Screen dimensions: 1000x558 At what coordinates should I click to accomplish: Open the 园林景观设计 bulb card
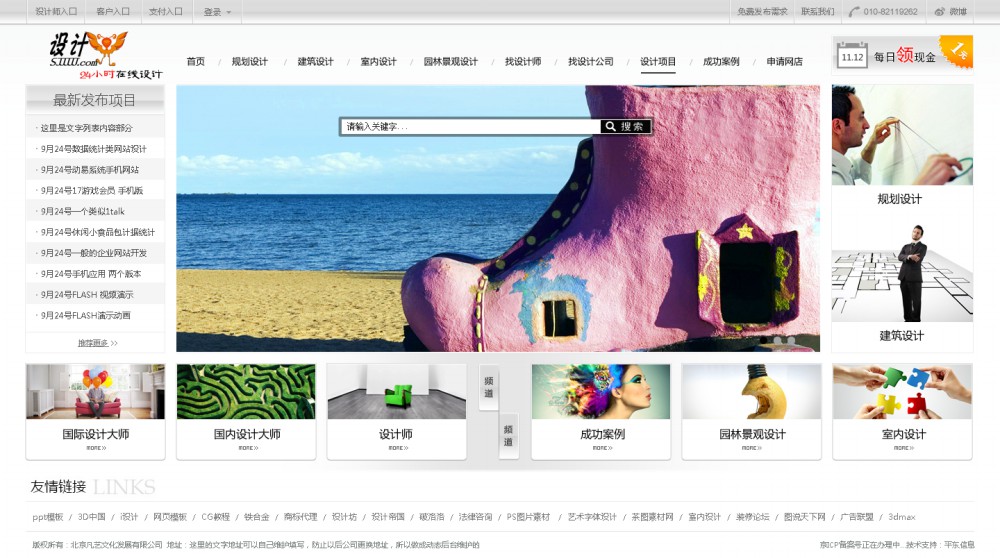[752, 392]
